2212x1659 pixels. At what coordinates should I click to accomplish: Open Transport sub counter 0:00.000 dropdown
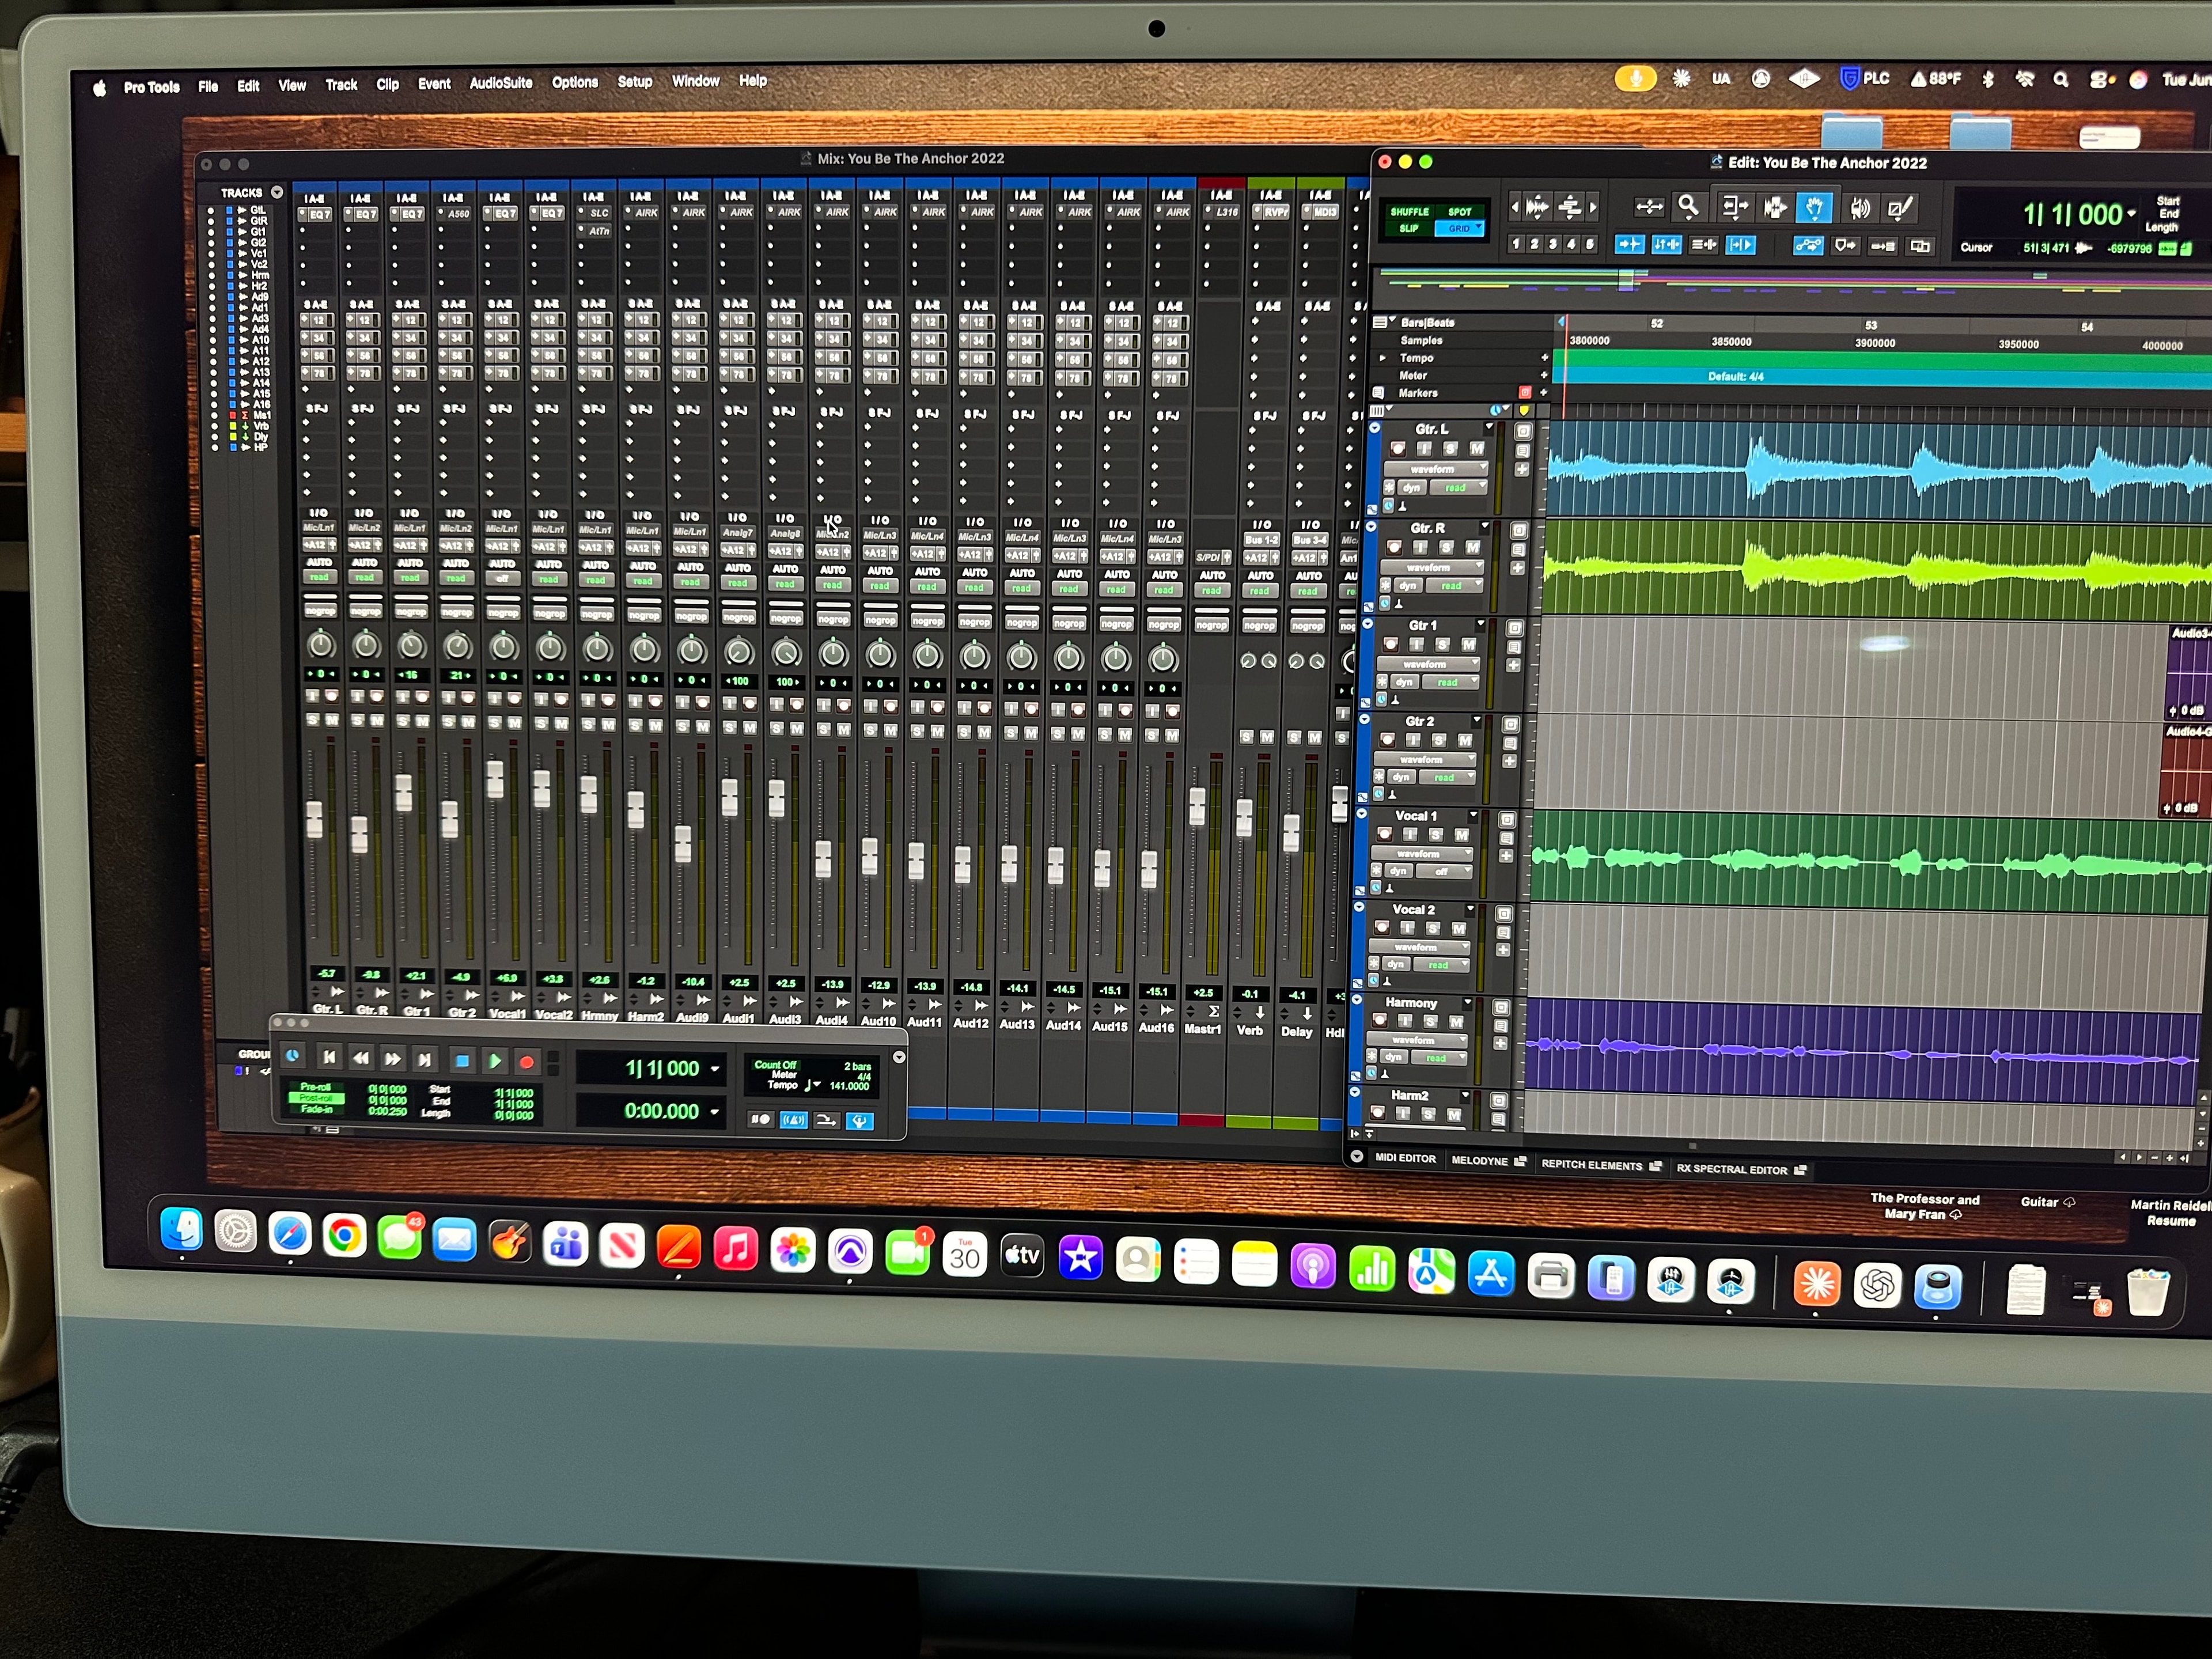click(x=715, y=1112)
